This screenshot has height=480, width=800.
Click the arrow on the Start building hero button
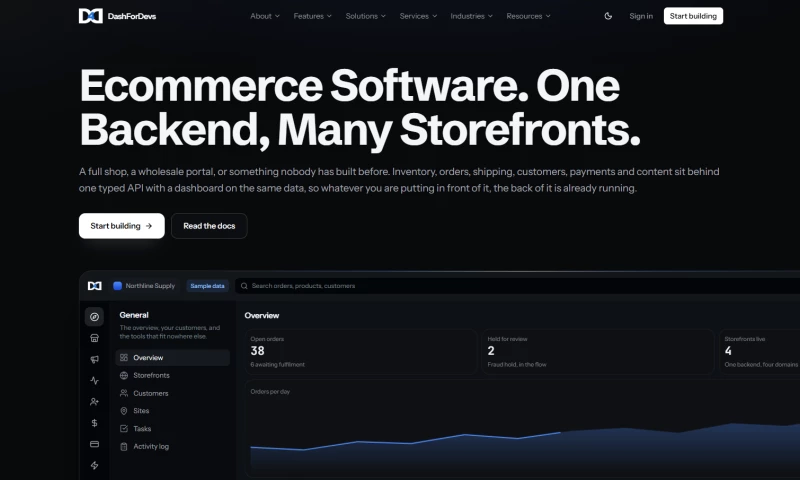pyautogui.click(x=149, y=226)
